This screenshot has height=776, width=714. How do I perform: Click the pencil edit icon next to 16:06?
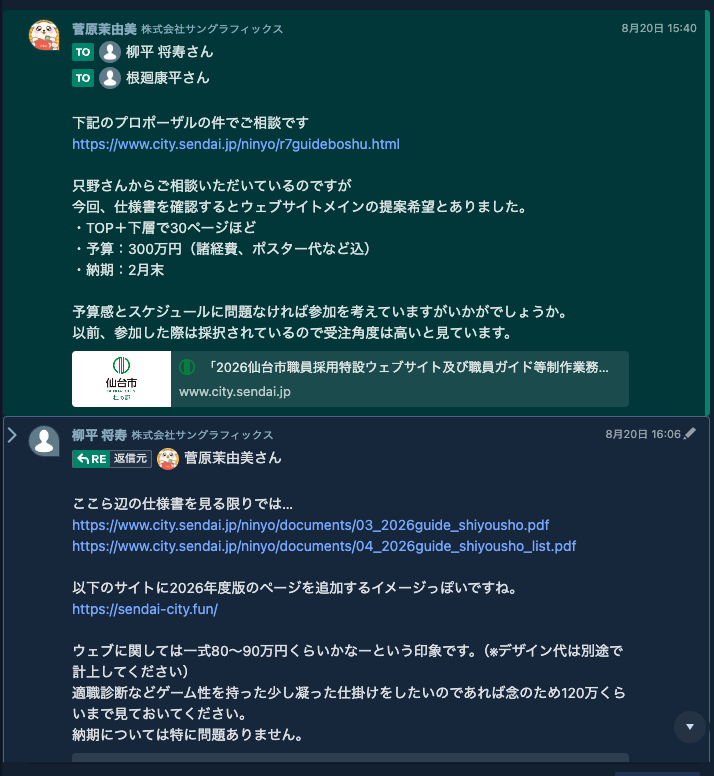coord(690,434)
